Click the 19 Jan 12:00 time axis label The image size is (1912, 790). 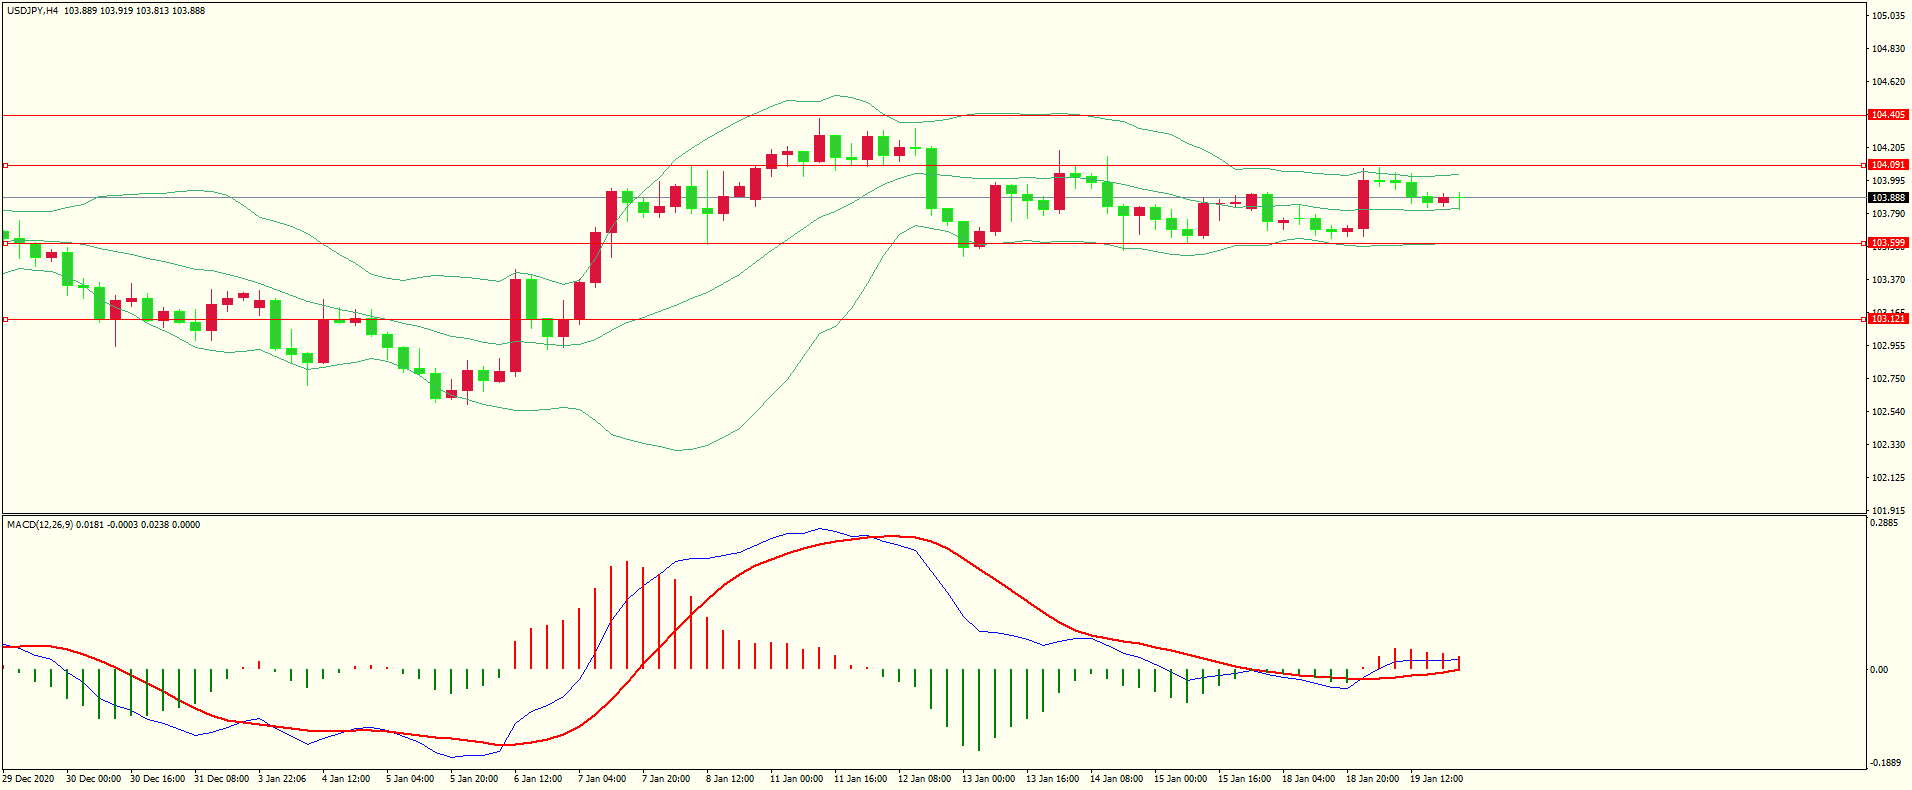click(1436, 779)
